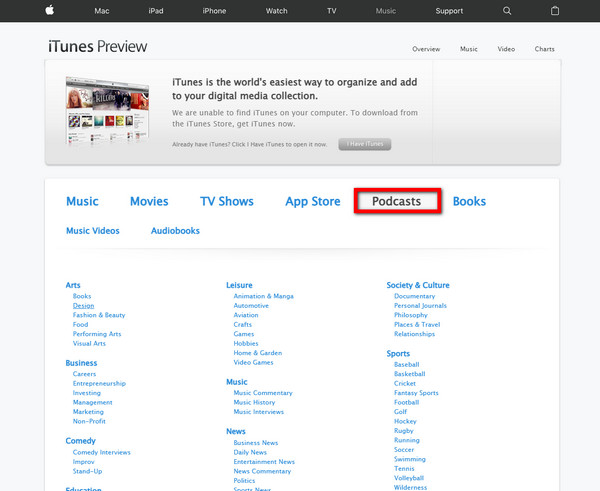The image size is (600, 491).
Task: Click the I Have iTunes button
Action: coord(365,144)
